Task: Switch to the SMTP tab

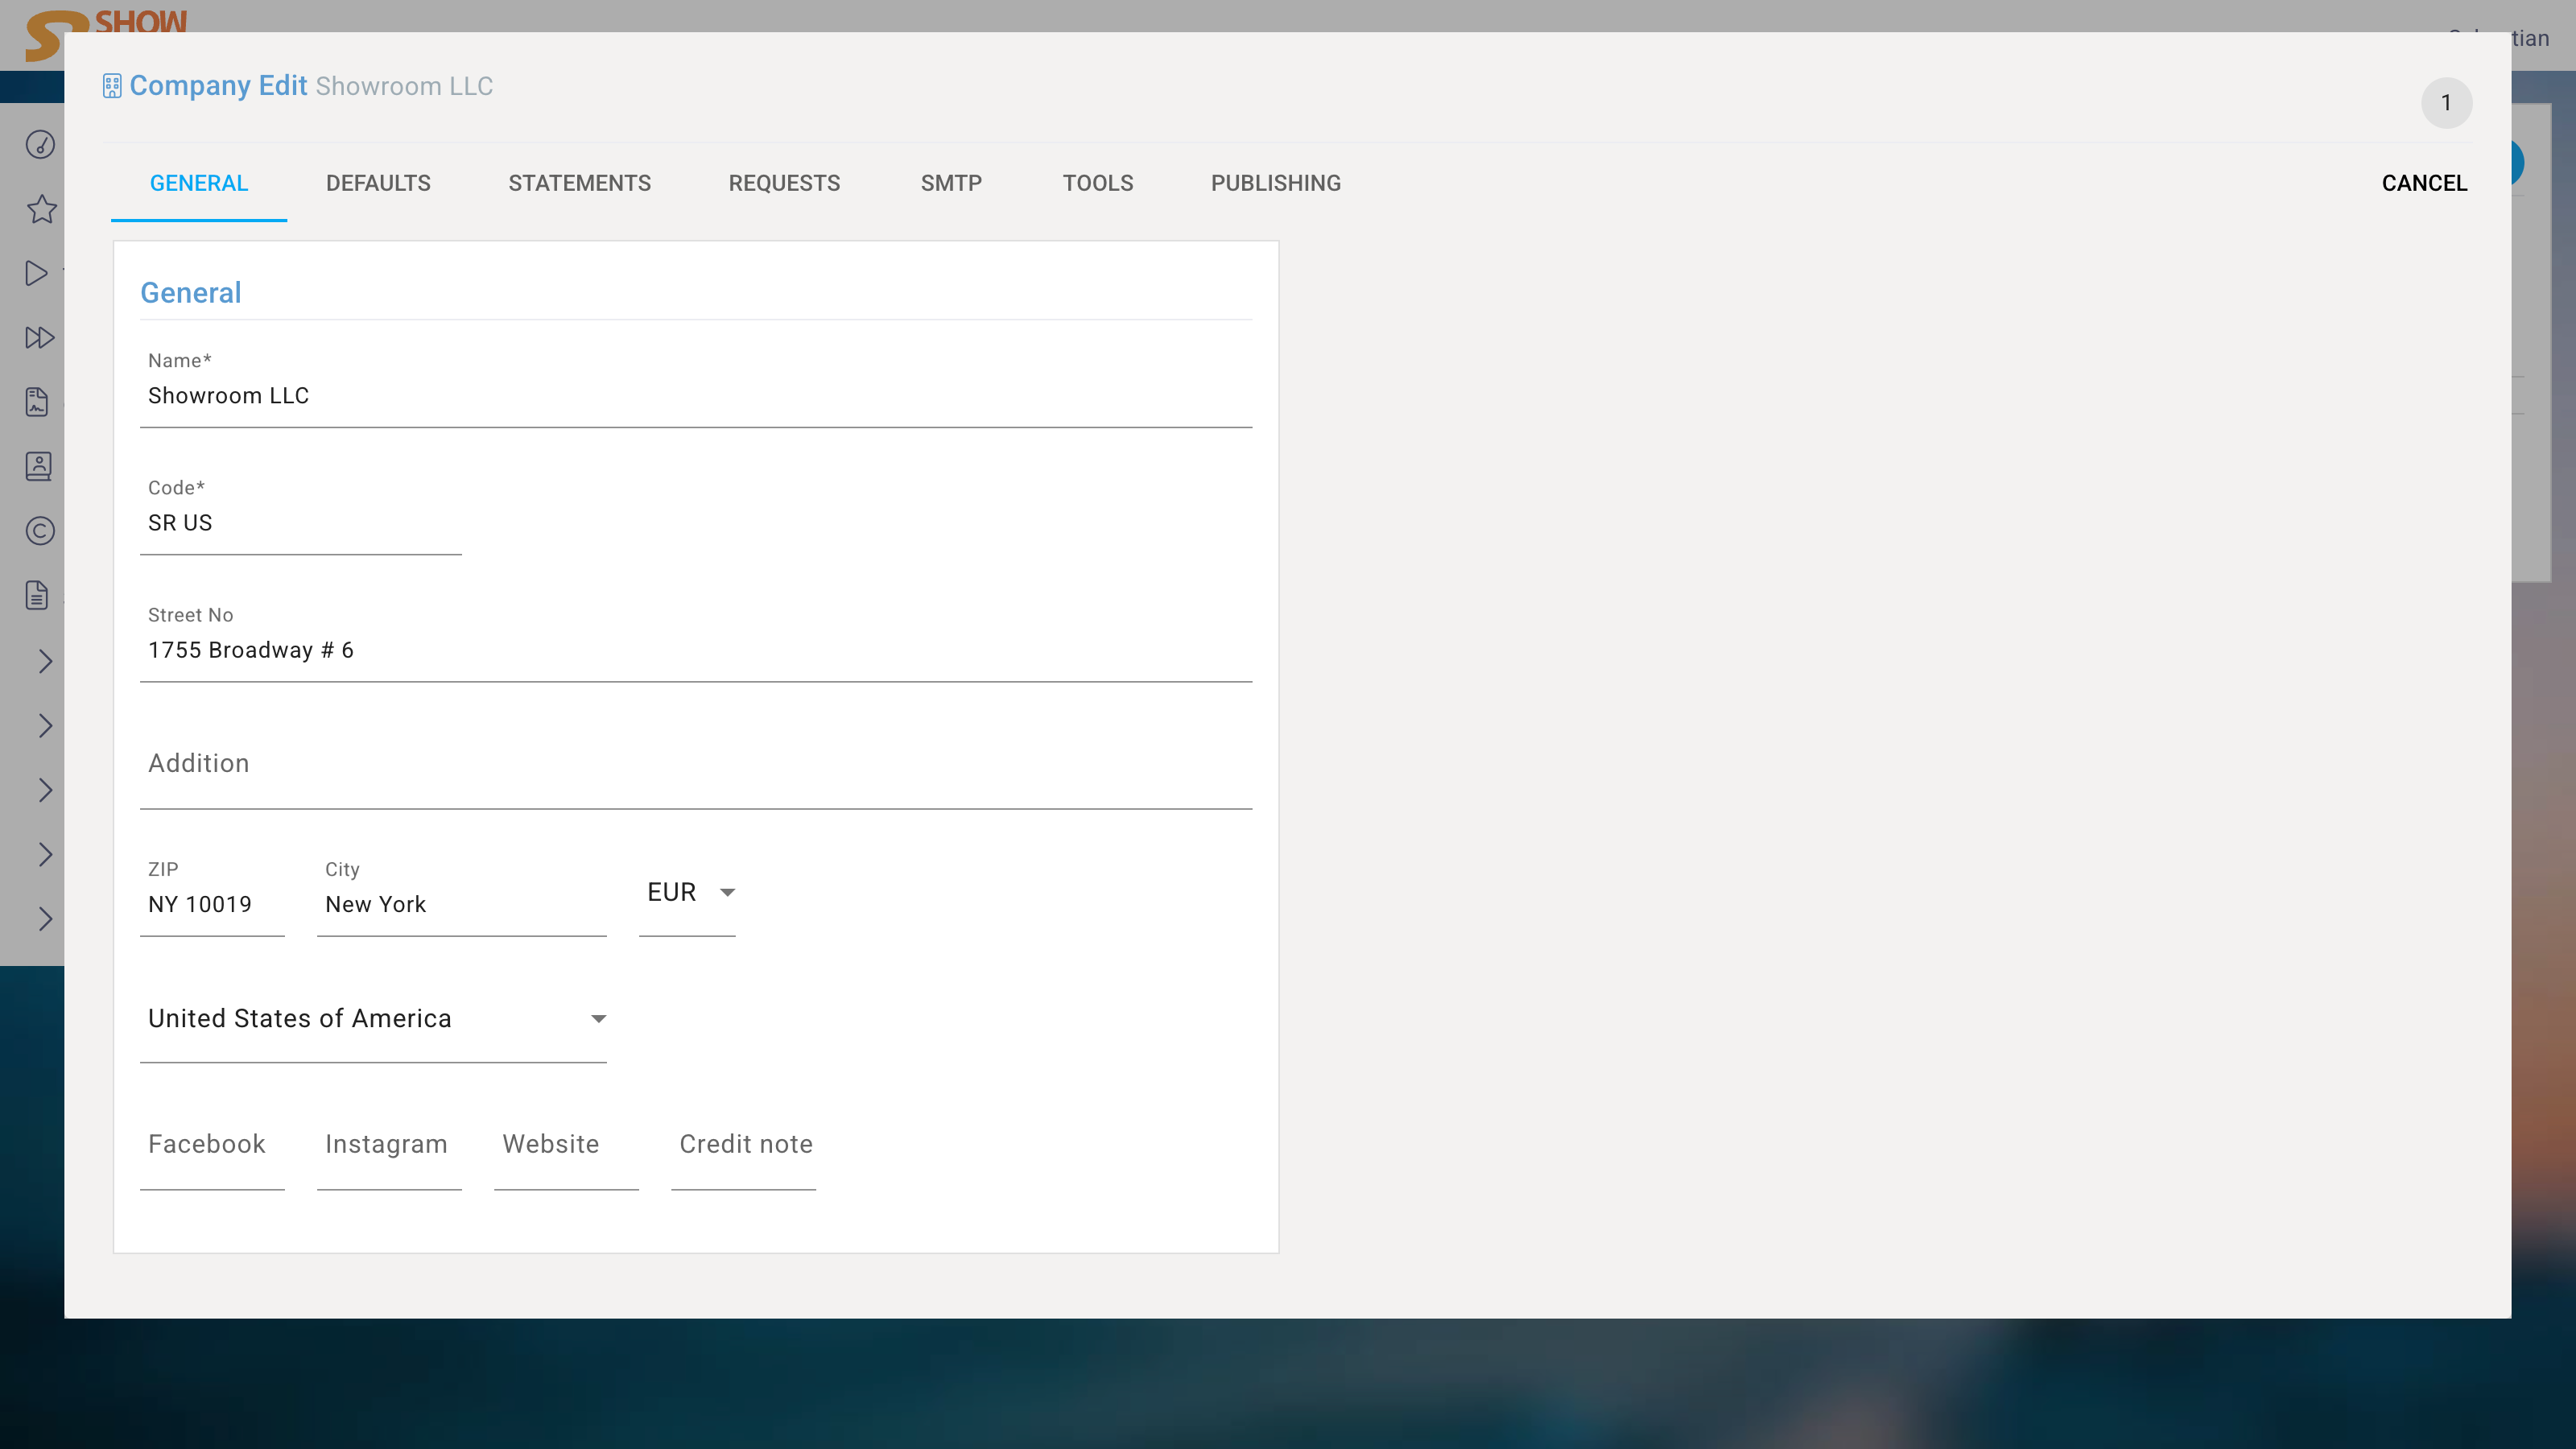Action: (x=951, y=184)
